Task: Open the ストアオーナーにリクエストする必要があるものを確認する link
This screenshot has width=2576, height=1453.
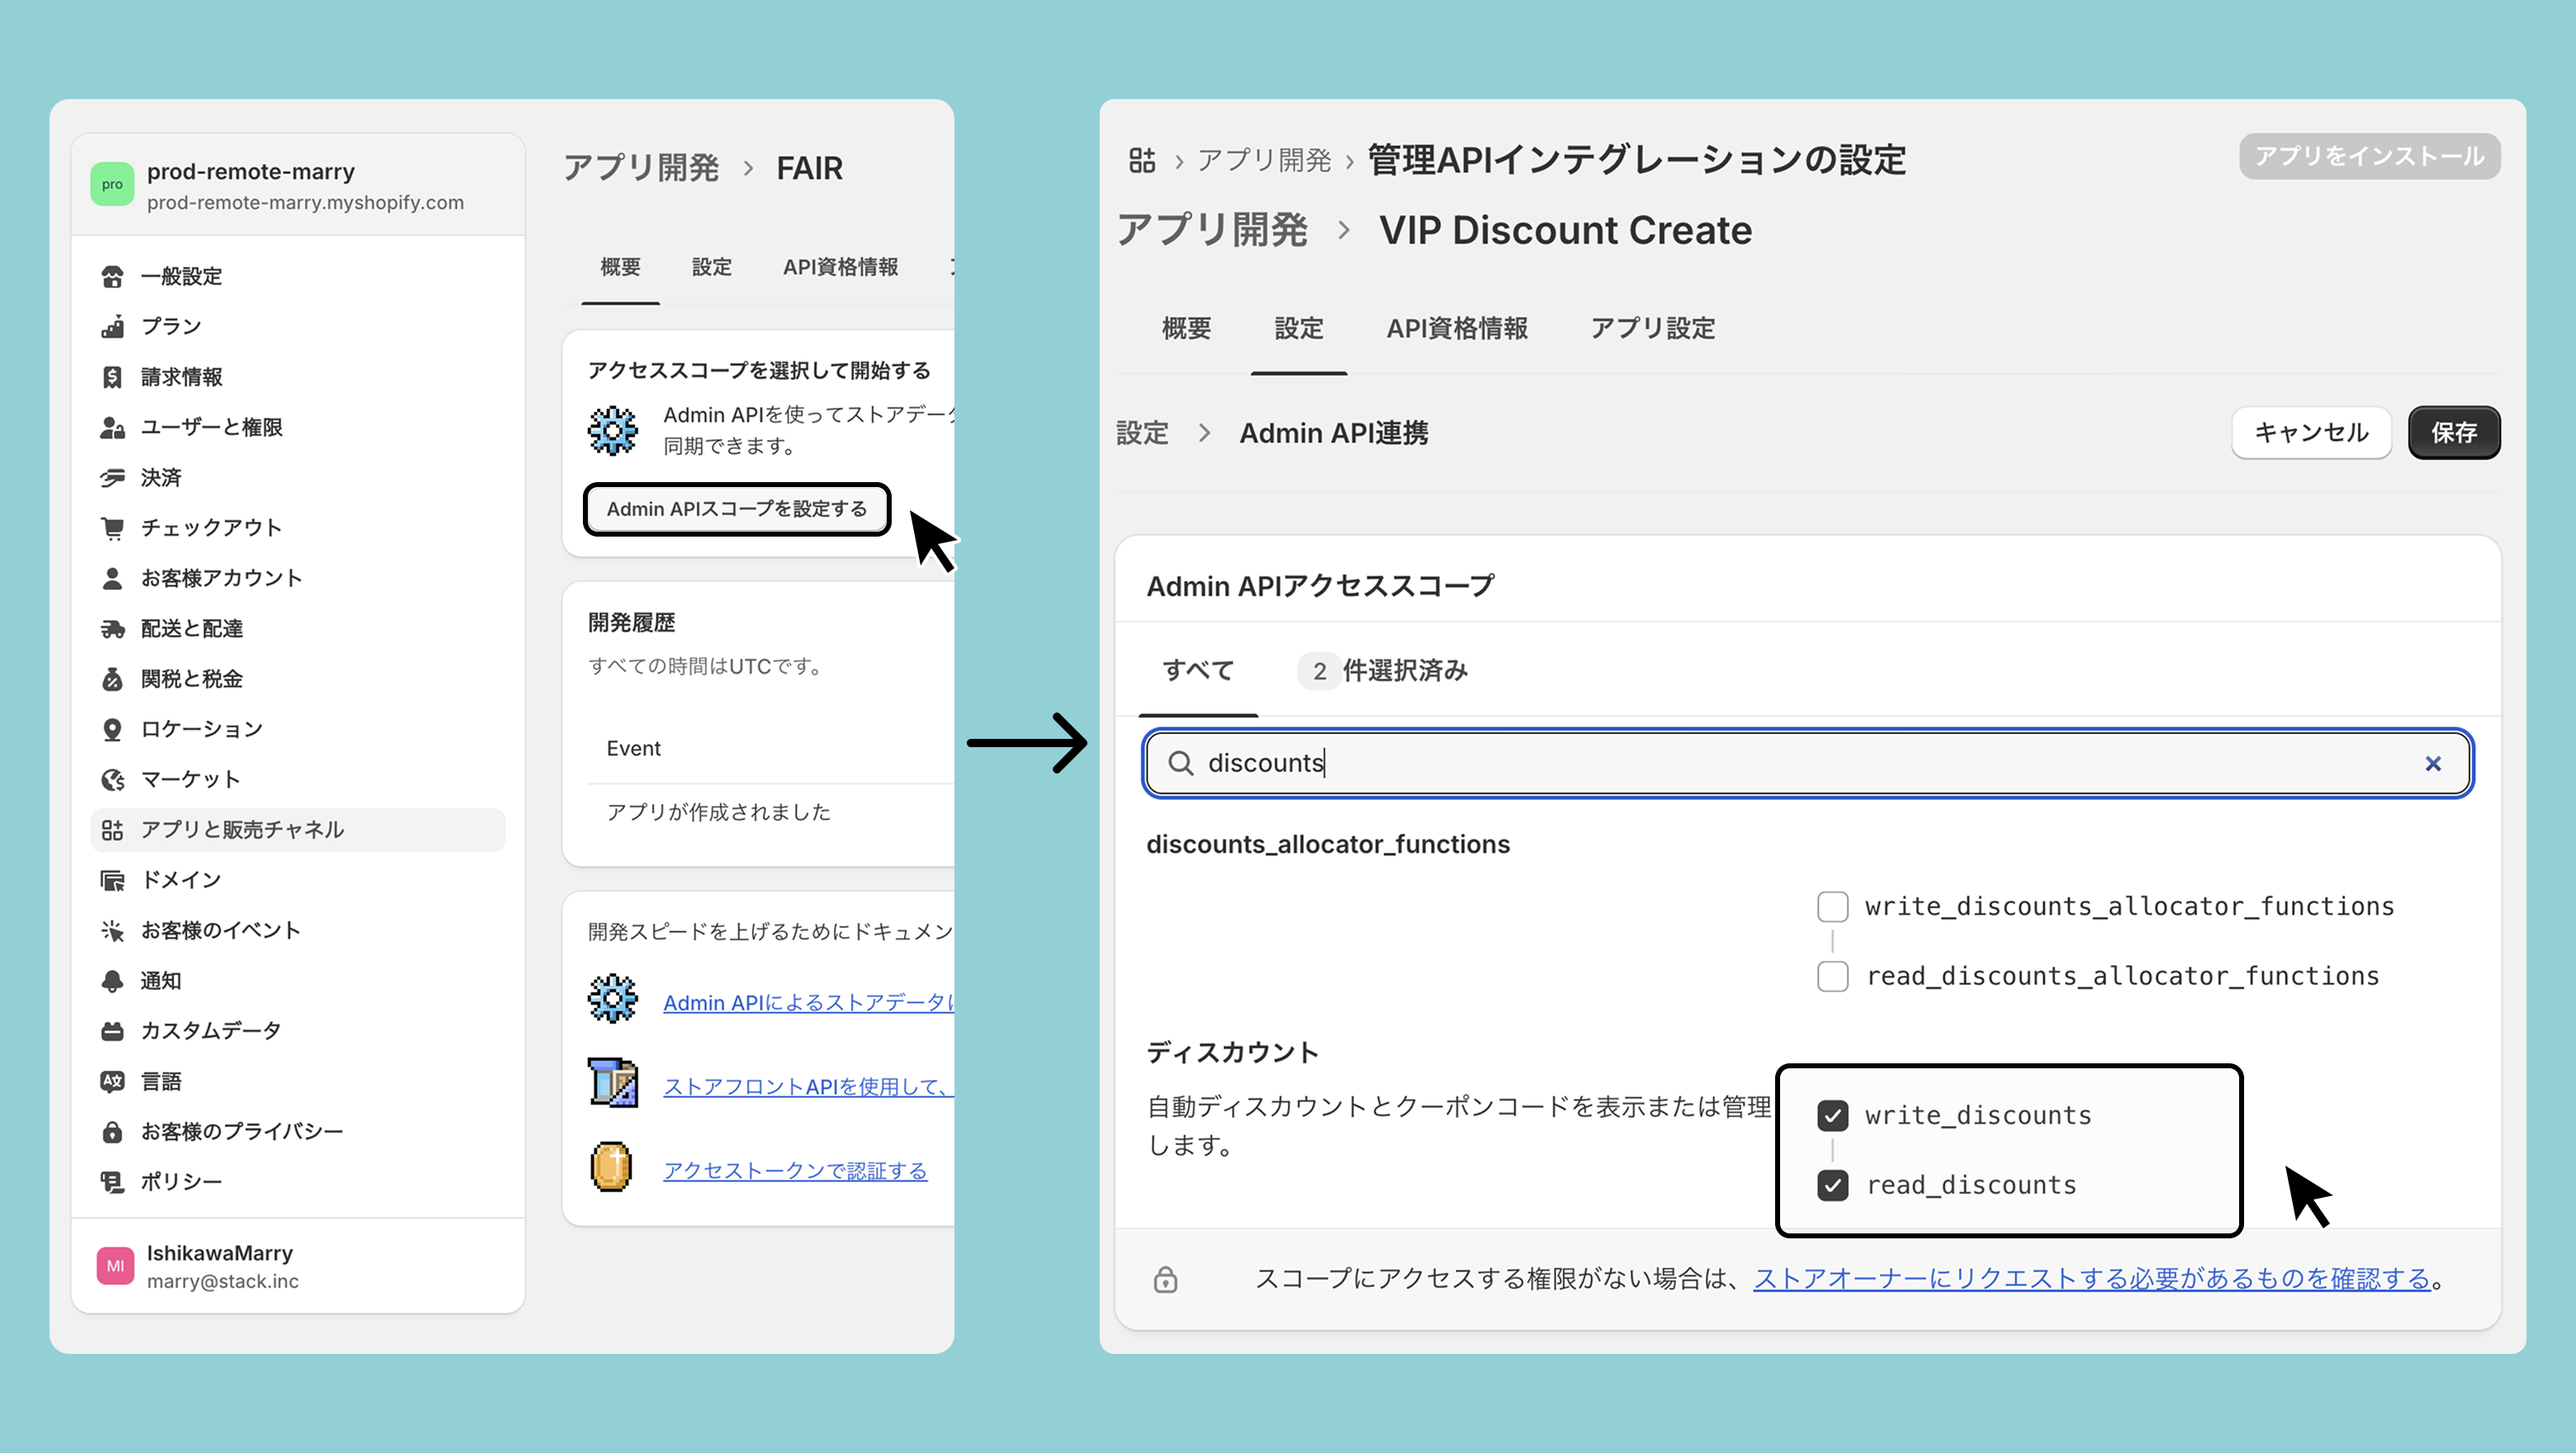Action: coord(2091,1279)
